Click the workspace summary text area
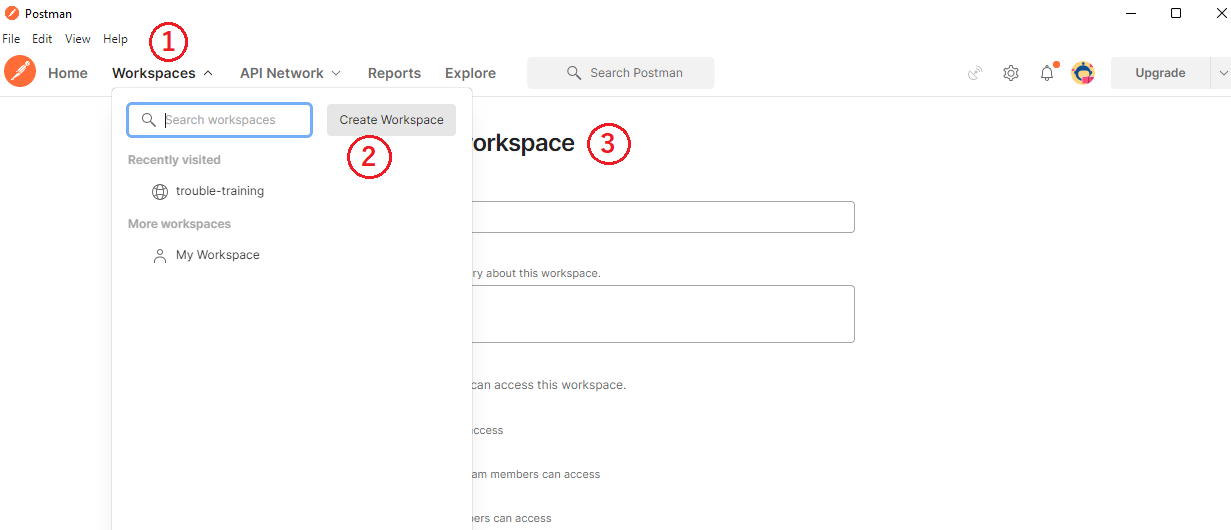 click(663, 314)
